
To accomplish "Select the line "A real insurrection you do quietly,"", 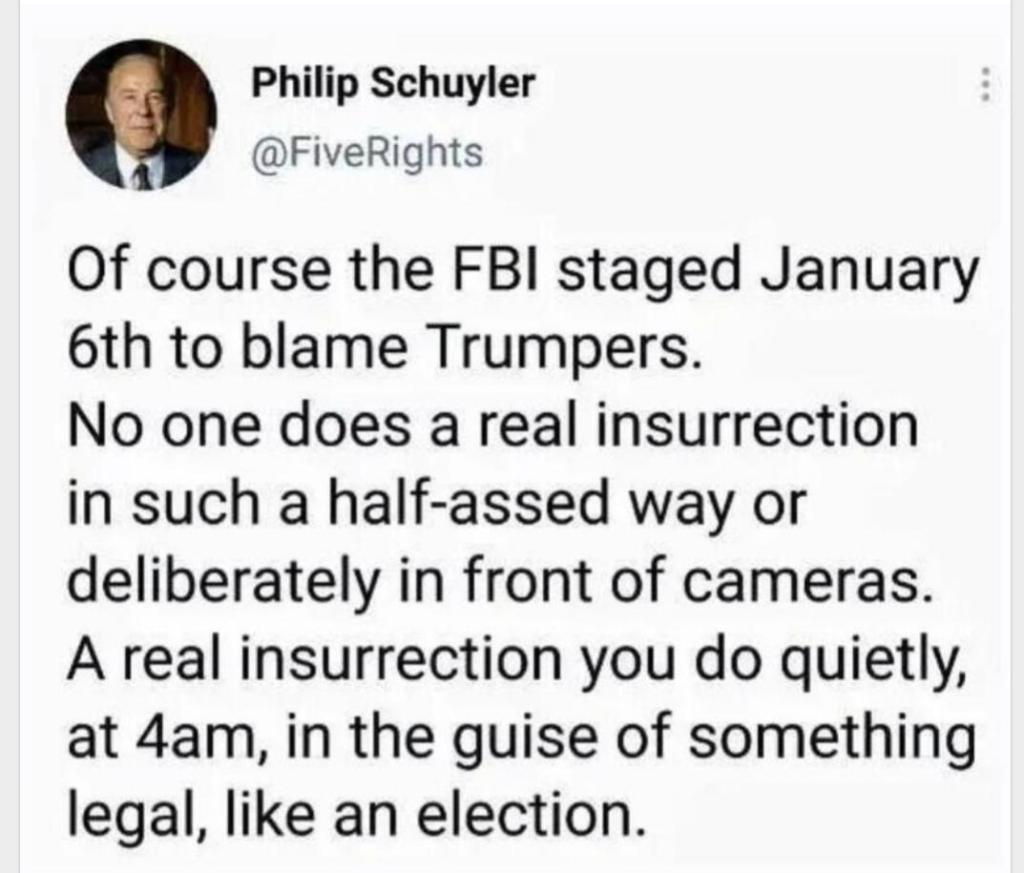I will pyautogui.click(x=516, y=659).
